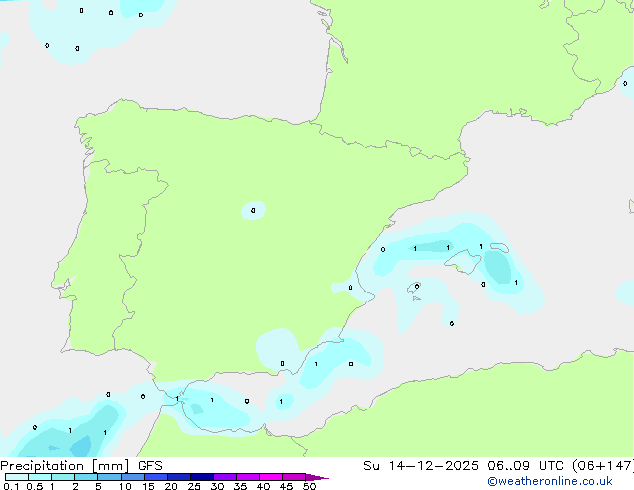Image resolution: width=634 pixels, height=490 pixels.
Task: Click the 'GFS' model label
Action: tap(150, 466)
